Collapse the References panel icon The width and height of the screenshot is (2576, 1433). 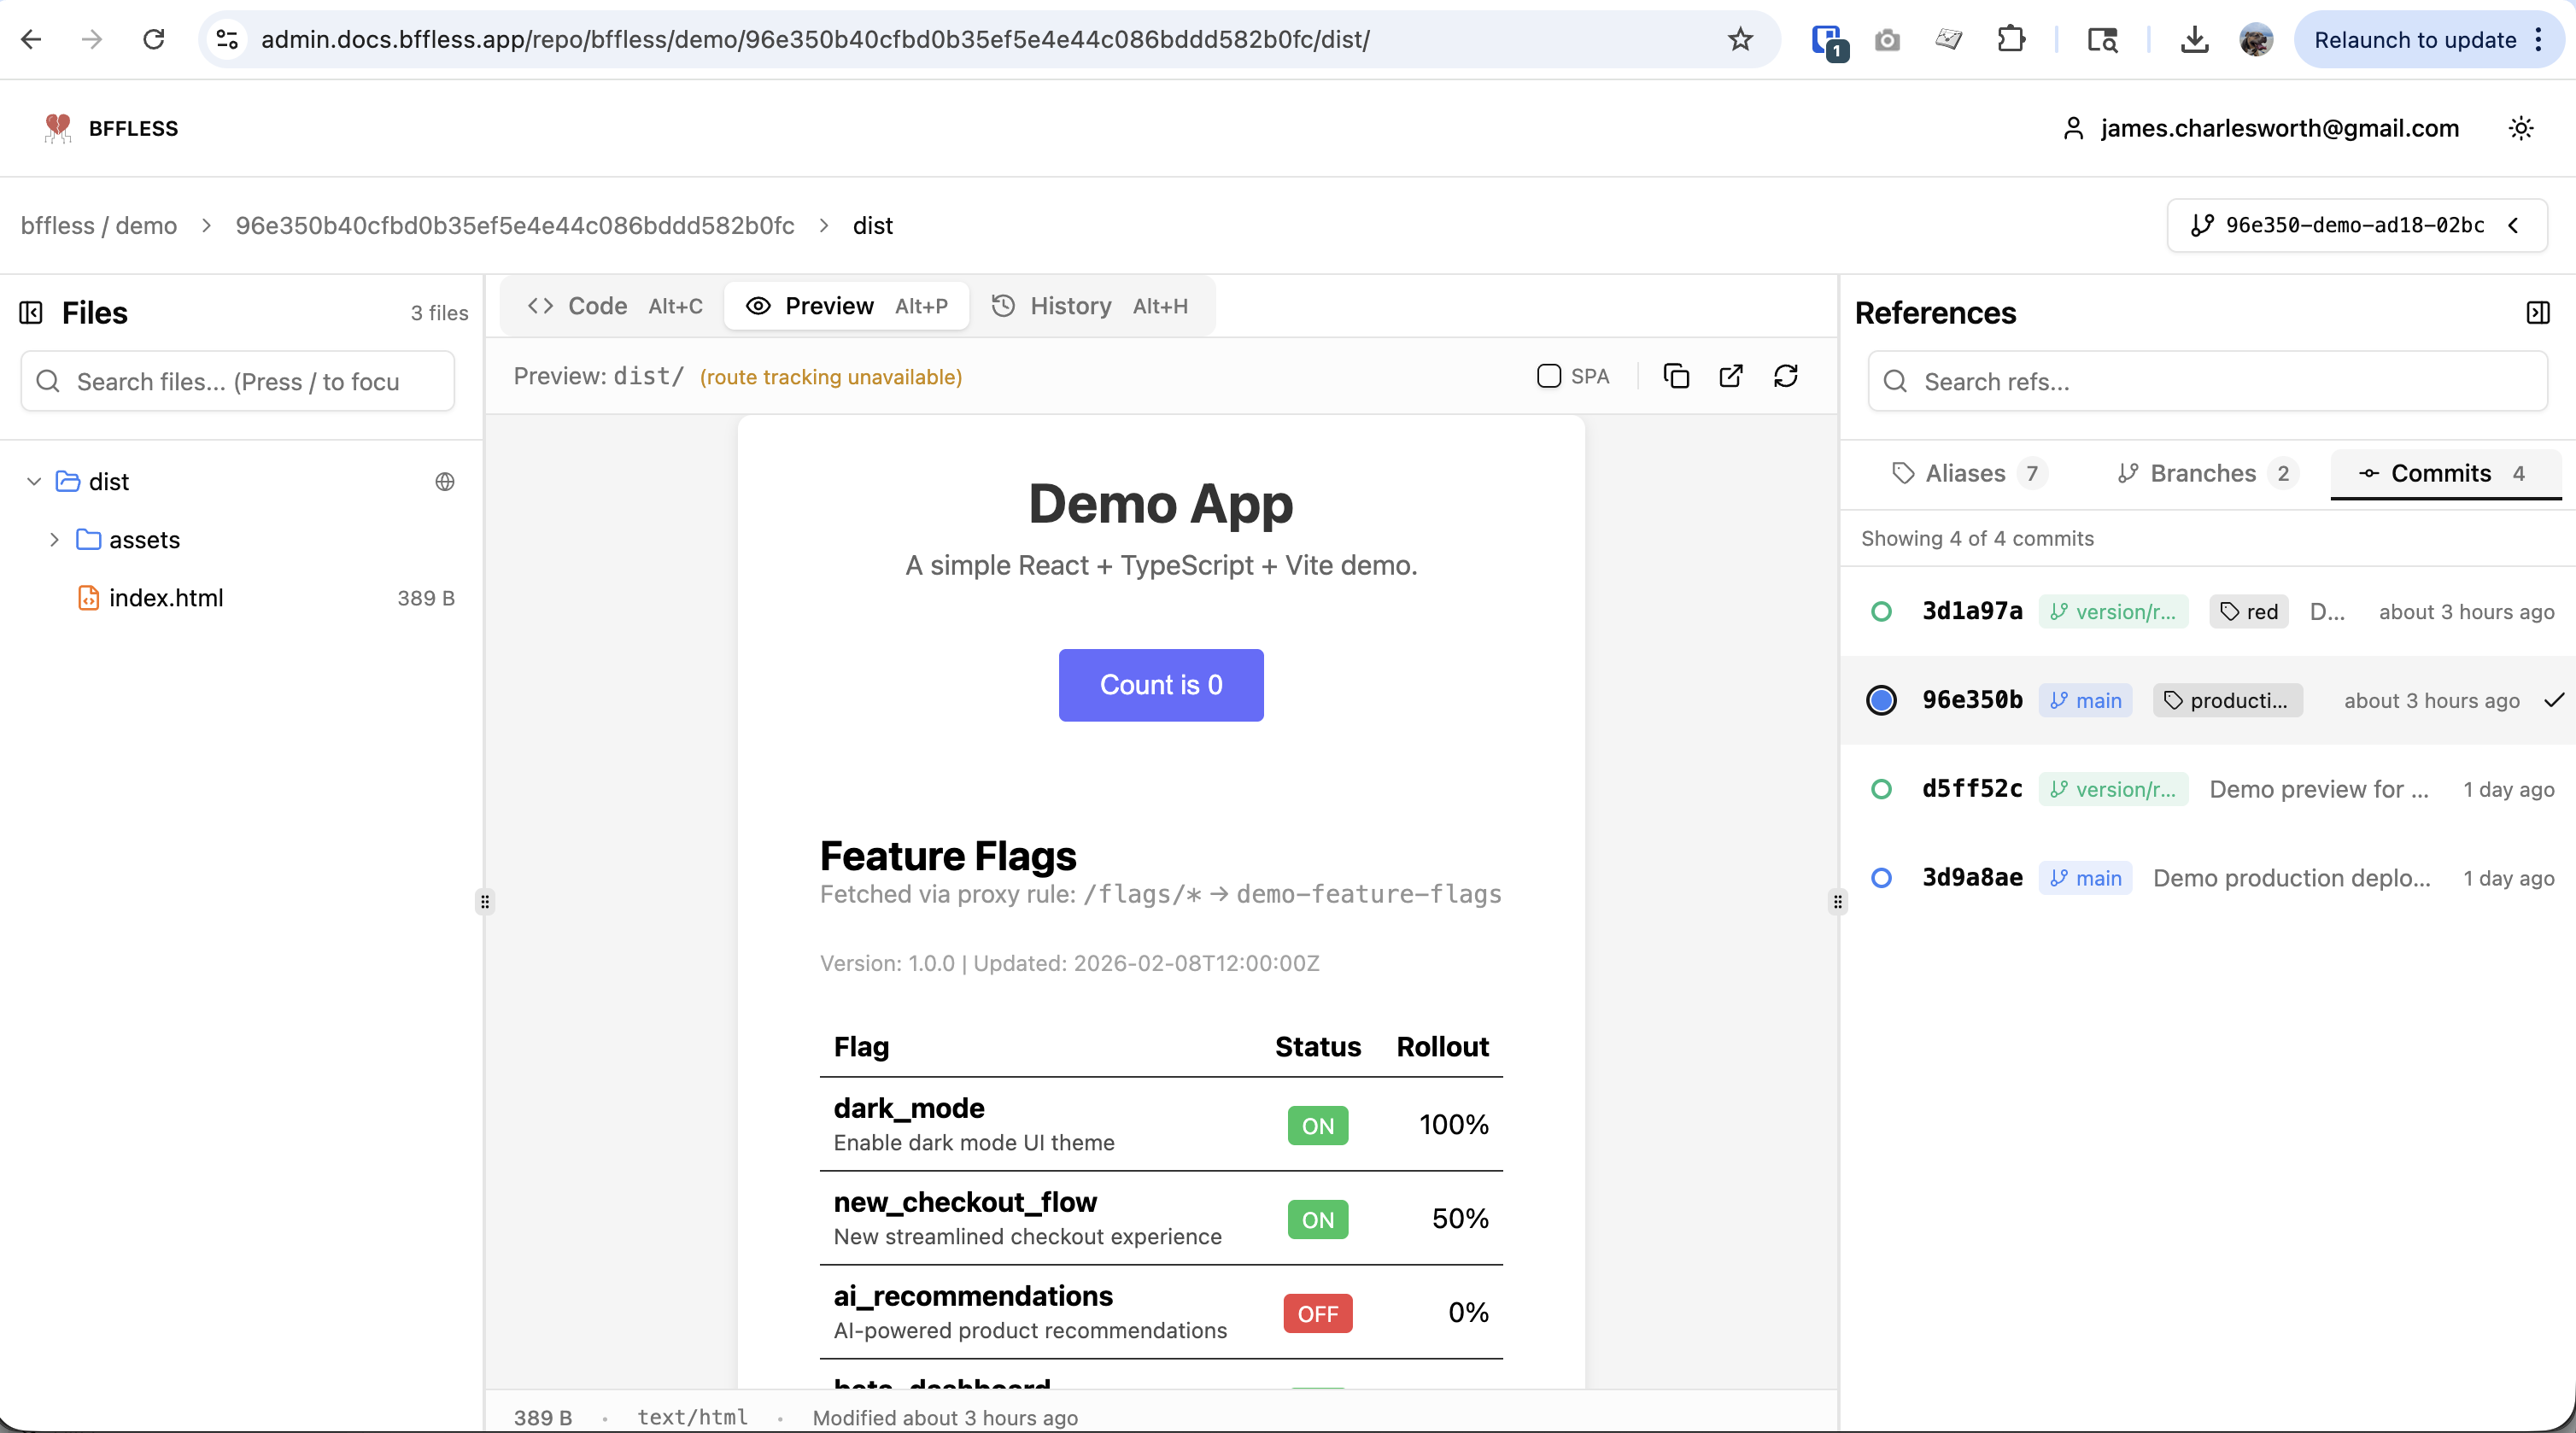tap(2538, 313)
